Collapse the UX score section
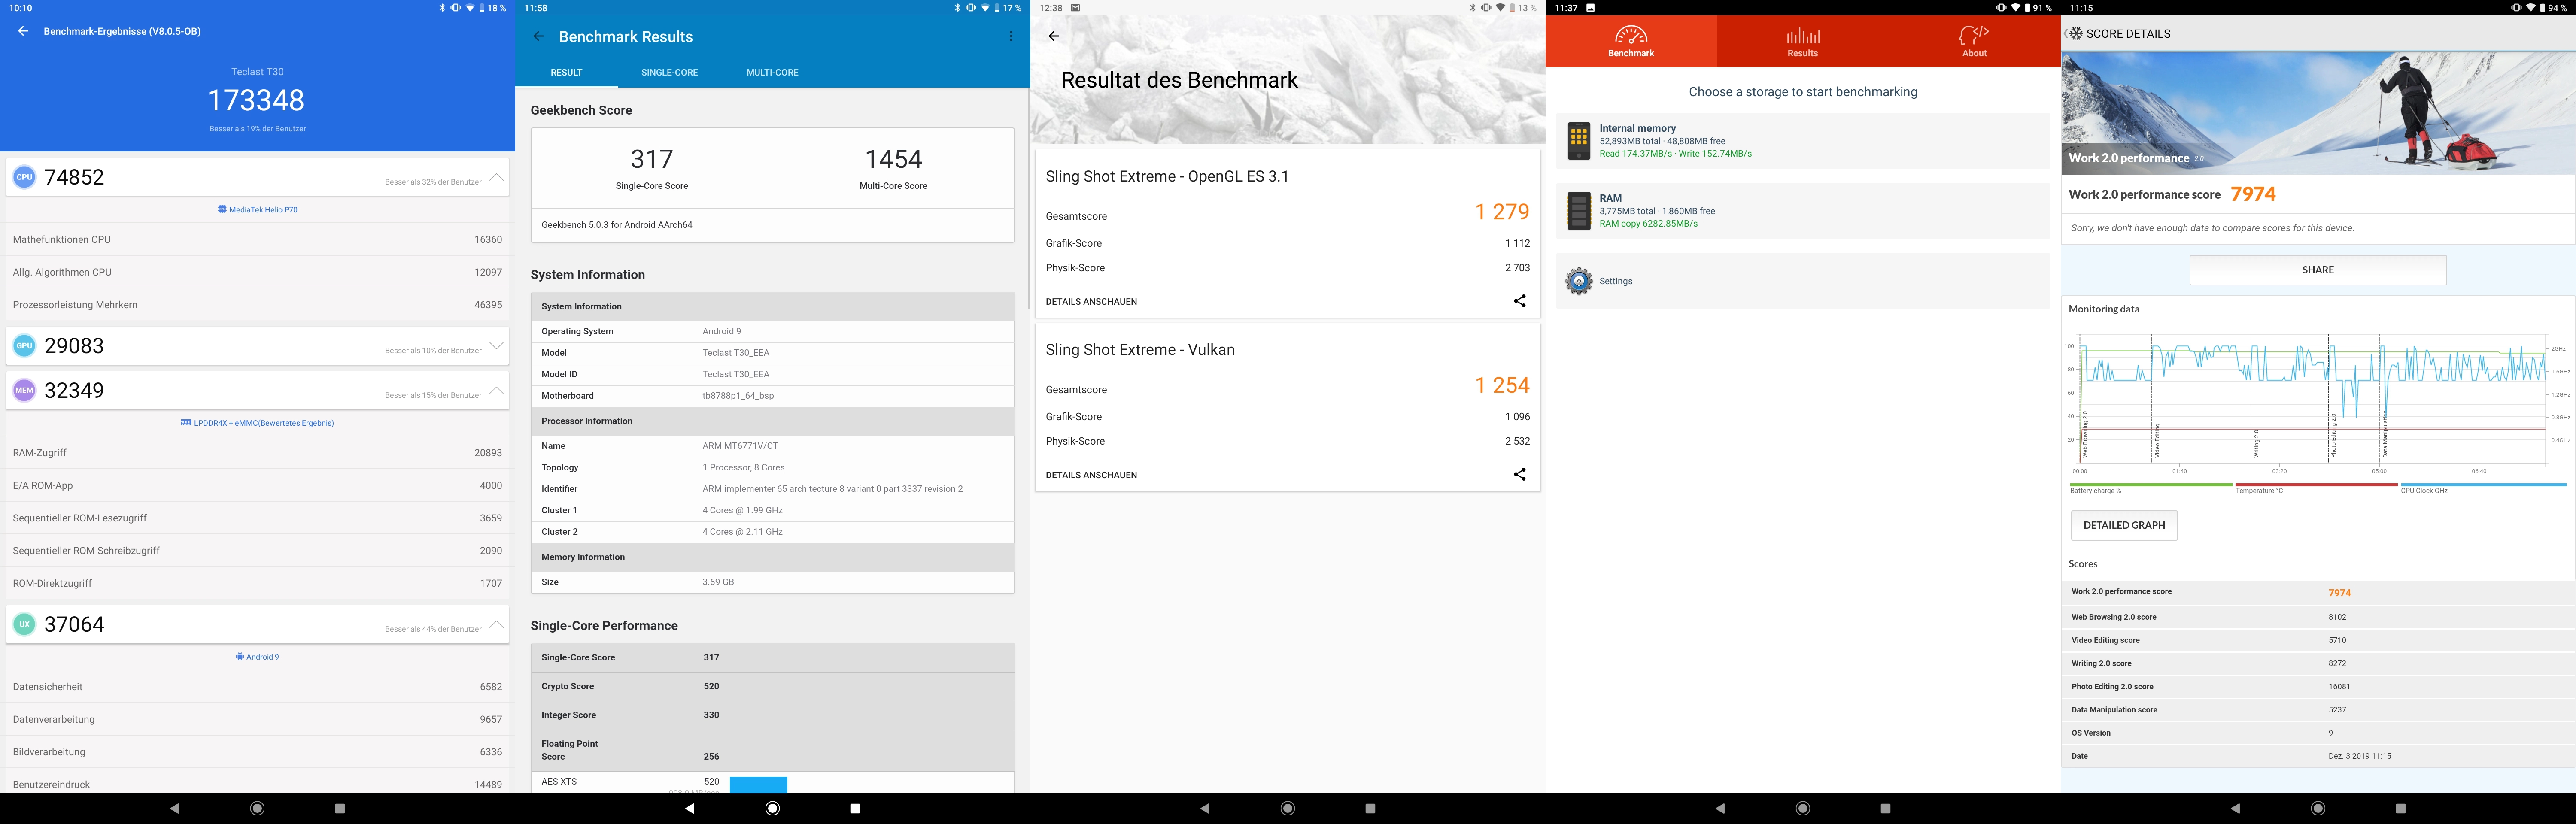 (496, 624)
